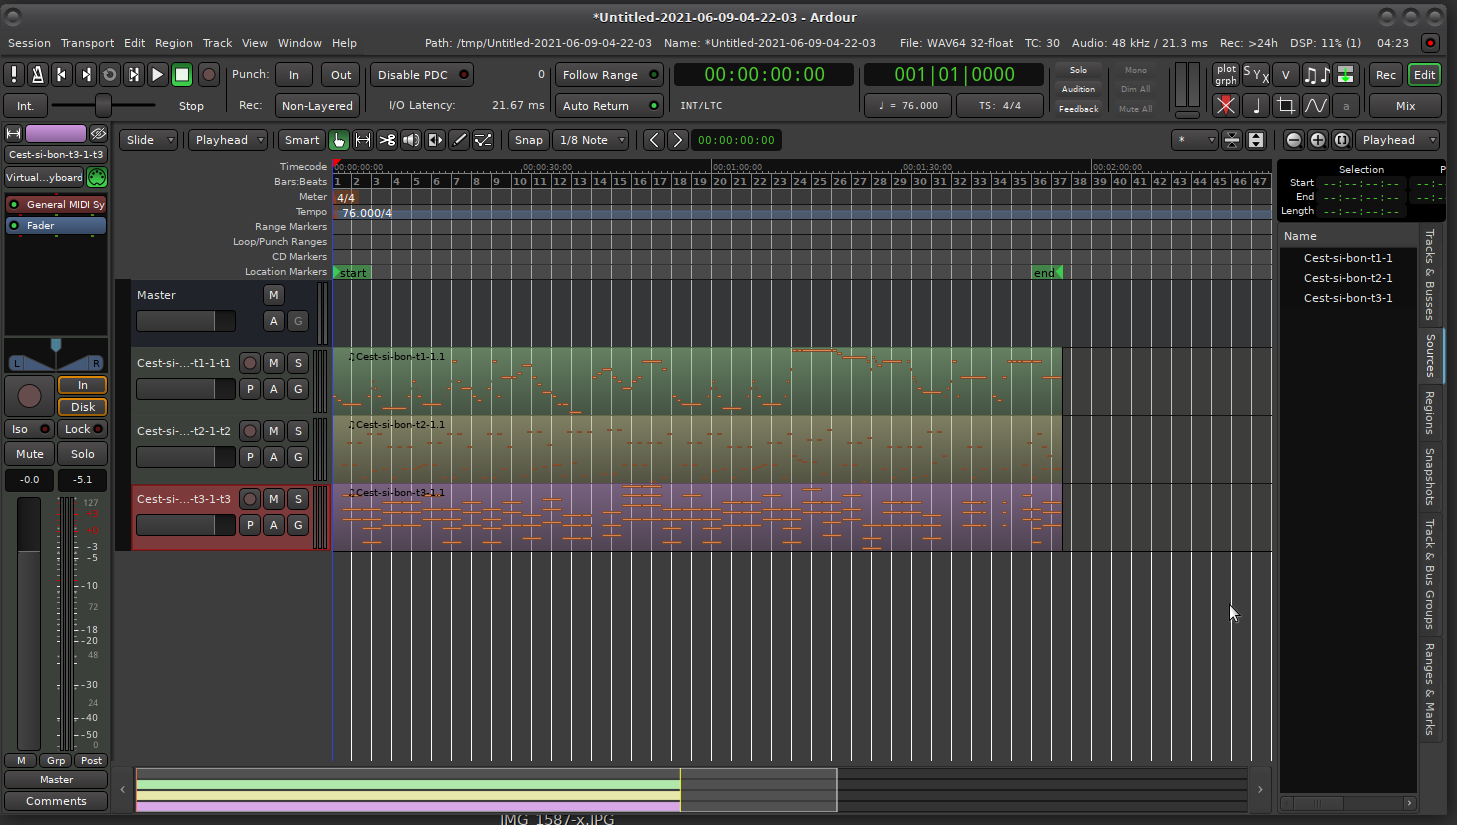1457x825 pixels.
Task: Click the global record button
Action: 209,75
